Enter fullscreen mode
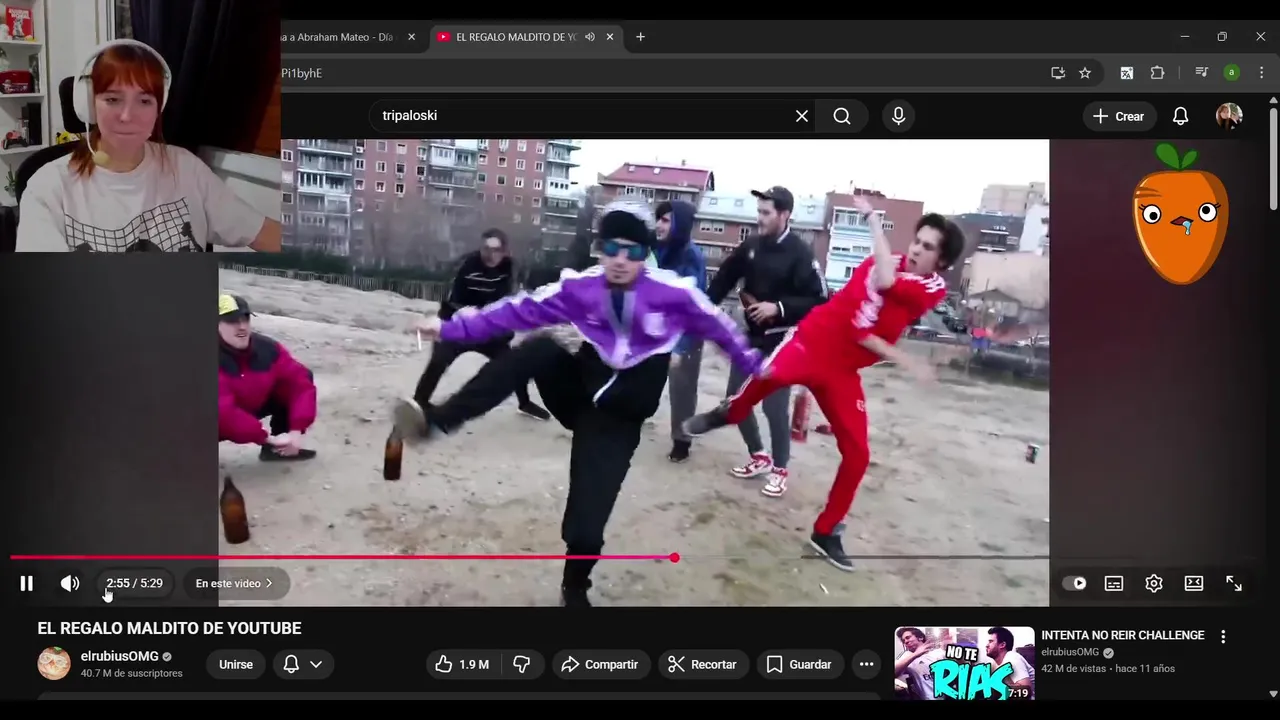 [x=1234, y=584]
